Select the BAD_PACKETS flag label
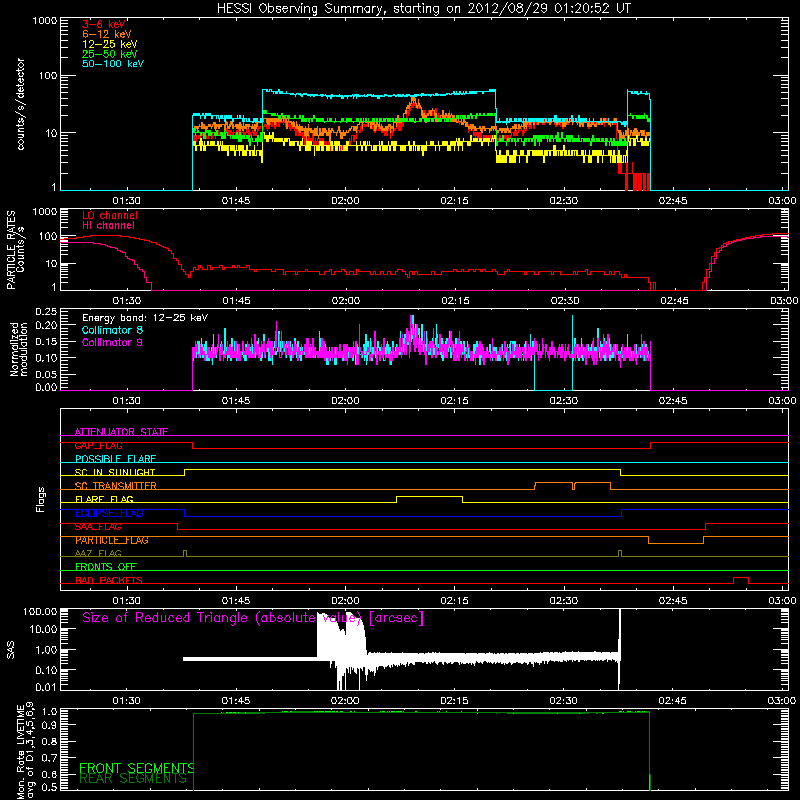This screenshot has height=800, width=800. [x=109, y=580]
